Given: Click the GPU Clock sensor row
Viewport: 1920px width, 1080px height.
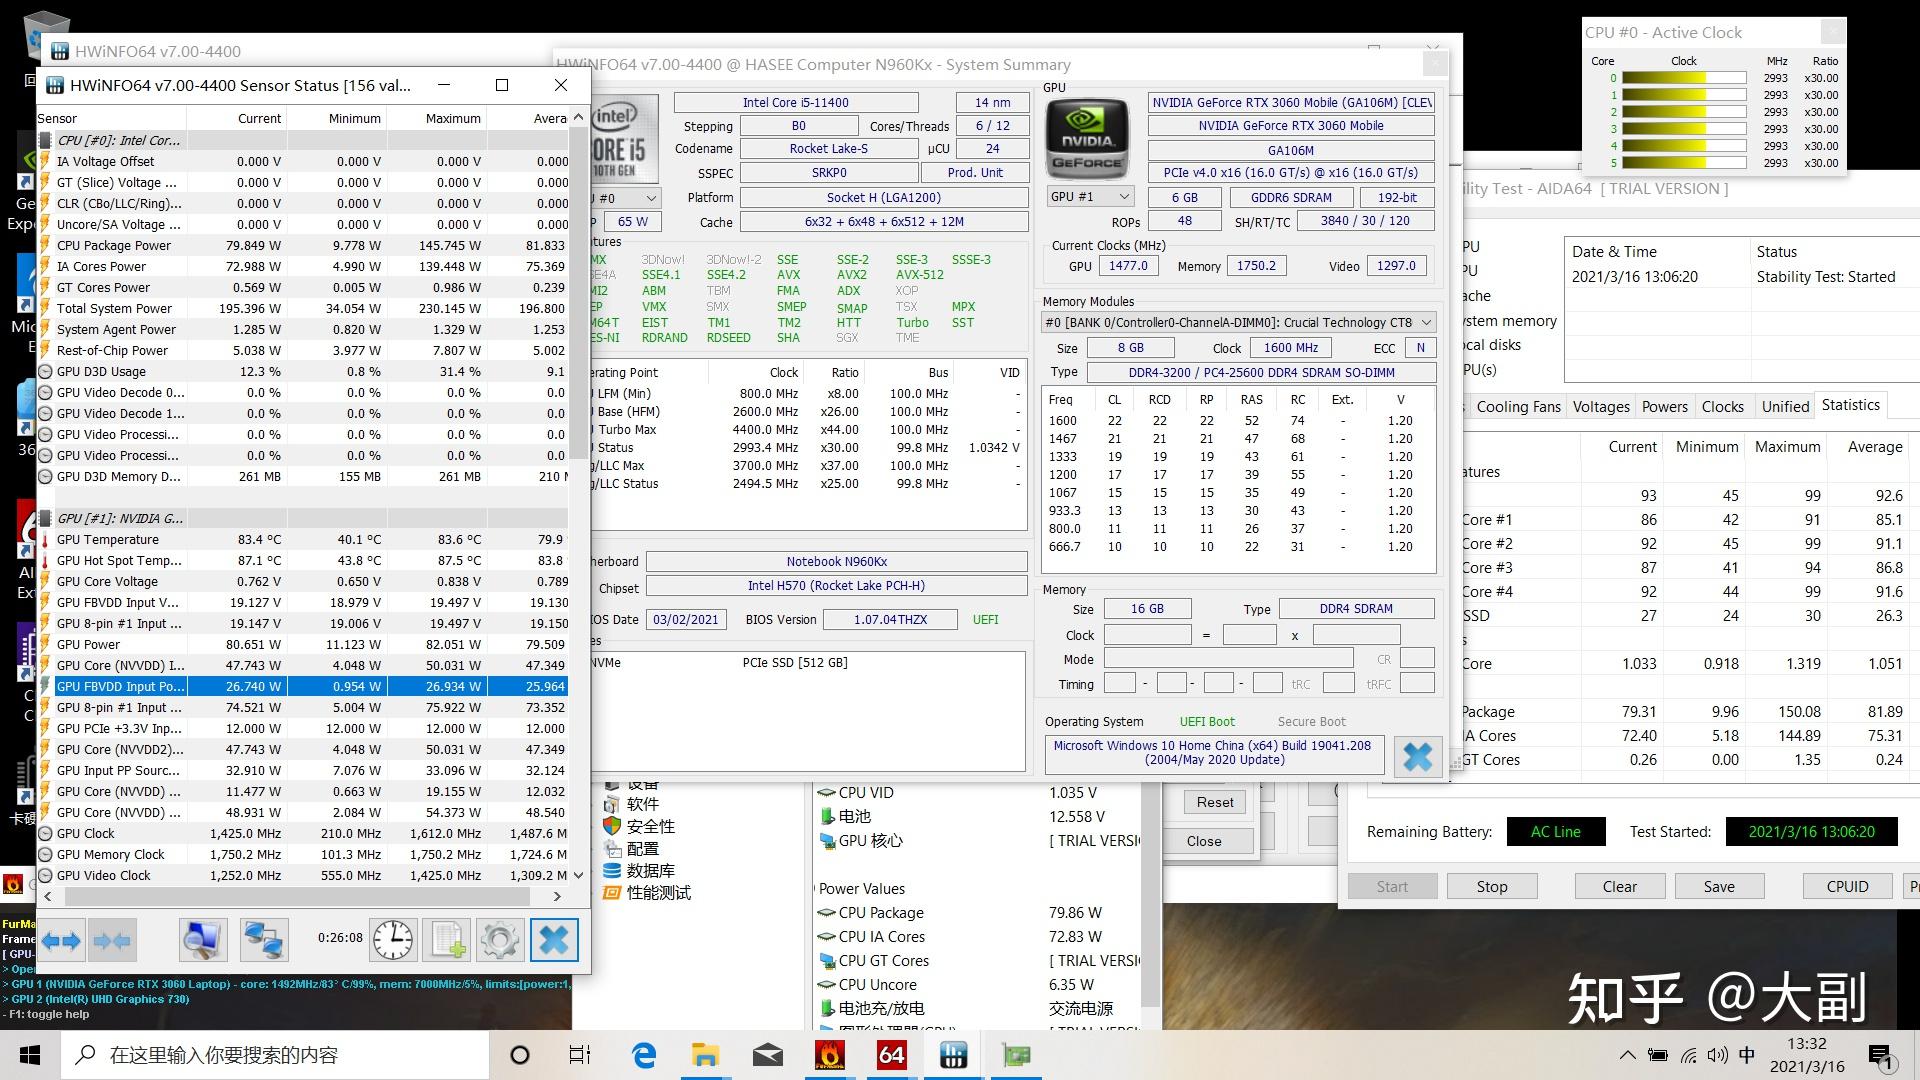Looking at the screenshot, I should click(x=303, y=833).
